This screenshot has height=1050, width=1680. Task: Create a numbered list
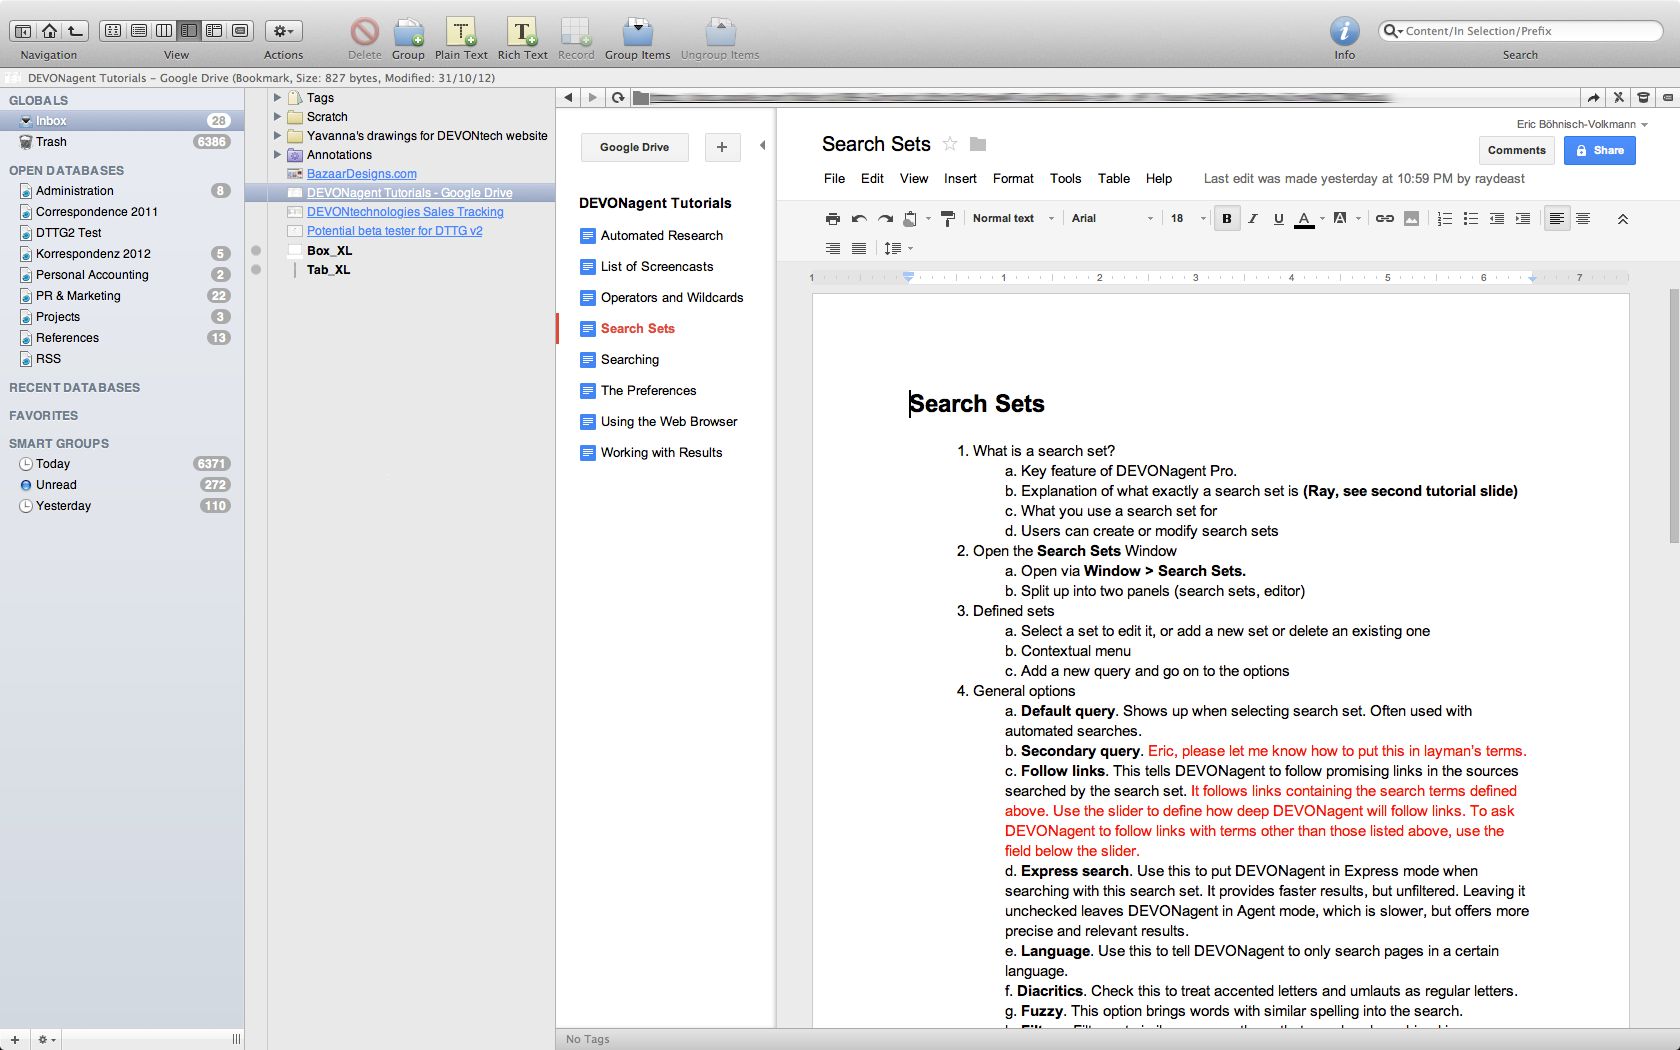(1445, 218)
